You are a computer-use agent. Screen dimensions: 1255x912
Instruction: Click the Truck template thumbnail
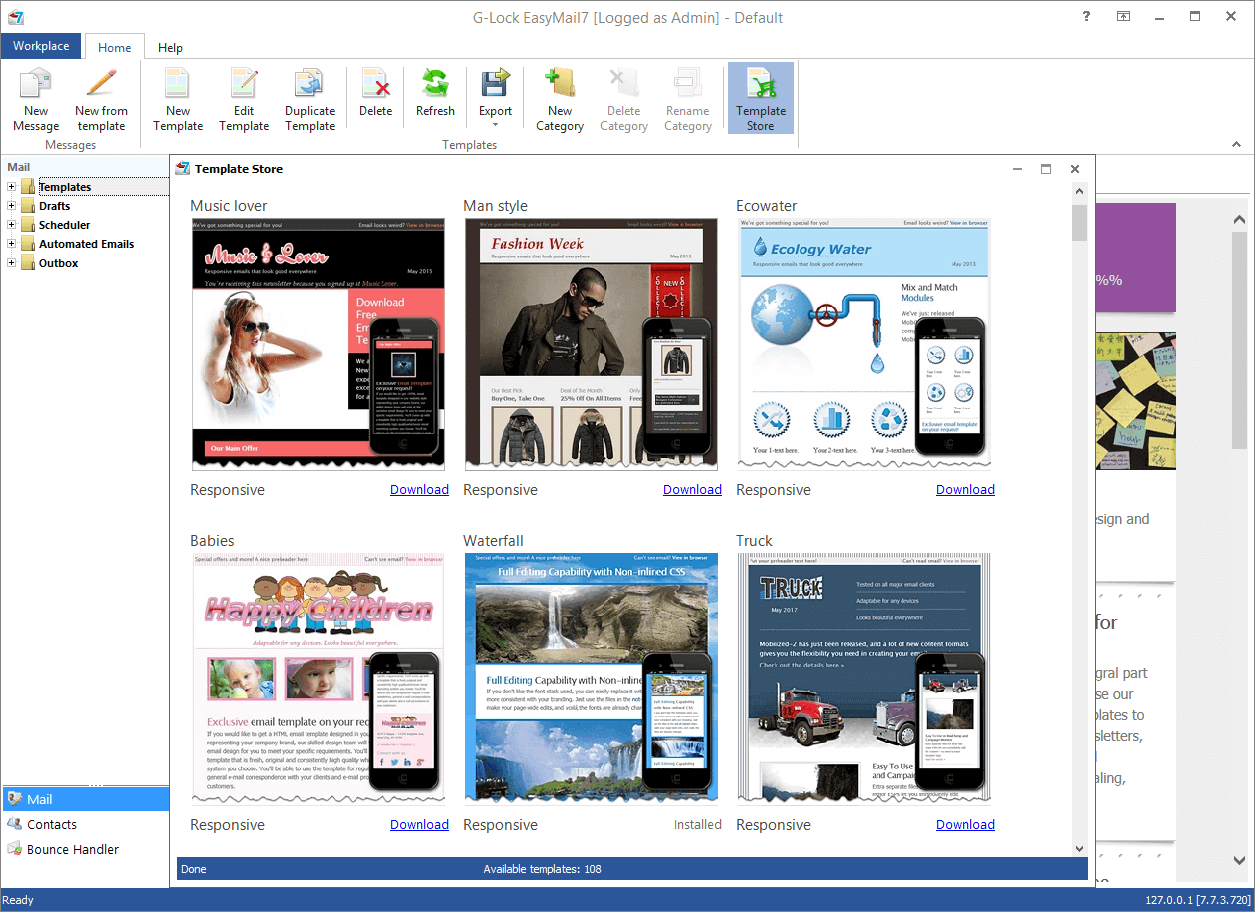coord(864,678)
